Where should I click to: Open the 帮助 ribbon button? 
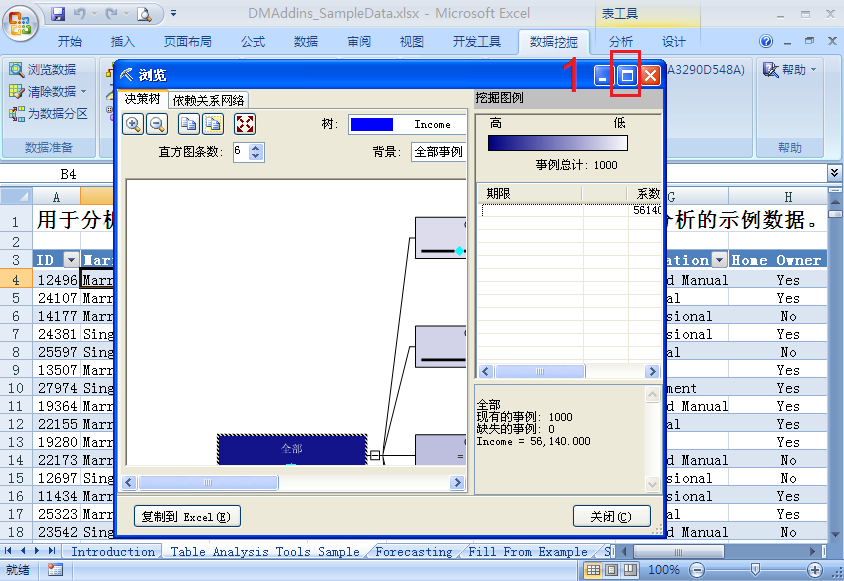[x=790, y=69]
